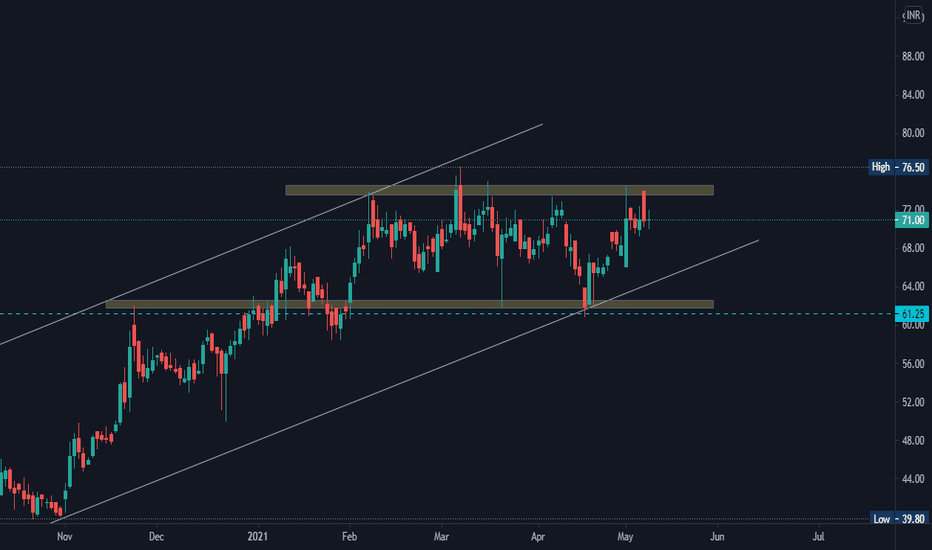Click the 68.00 price scale label
932x550 pixels.
click(912, 248)
